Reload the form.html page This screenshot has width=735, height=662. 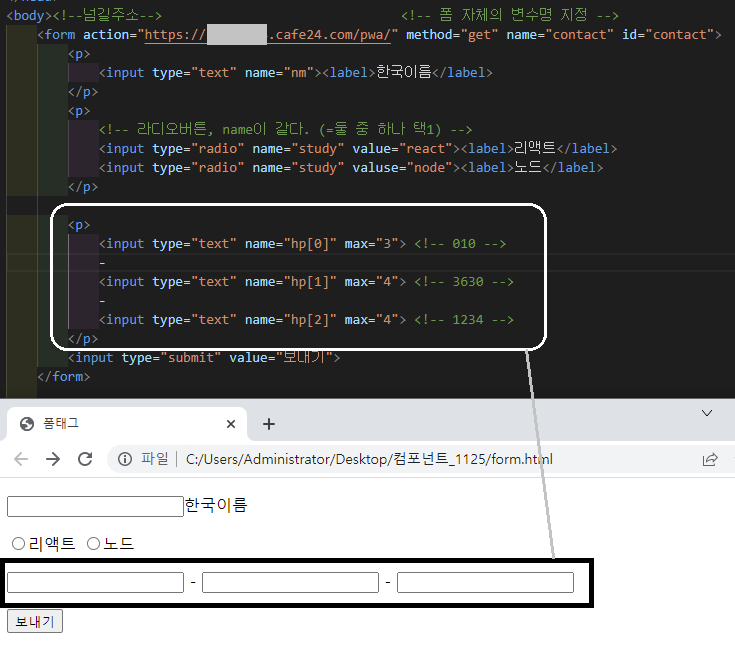pyautogui.click(x=85, y=459)
